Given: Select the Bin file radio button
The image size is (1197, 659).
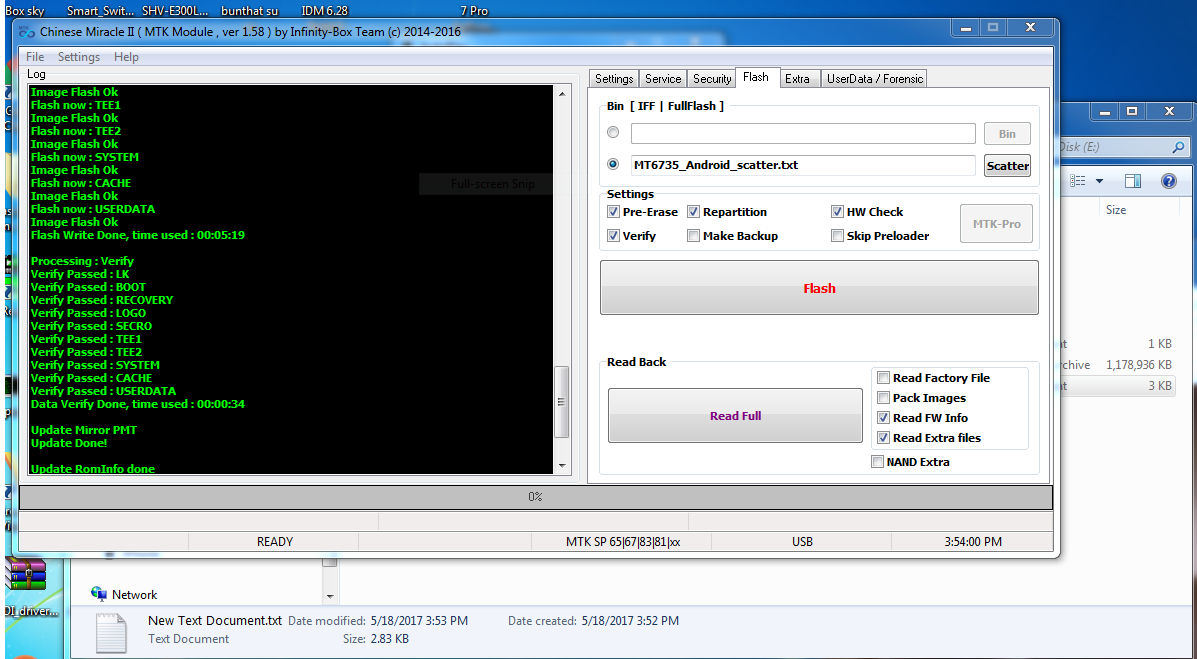Looking at the screenshot, I should click(613, 133).
